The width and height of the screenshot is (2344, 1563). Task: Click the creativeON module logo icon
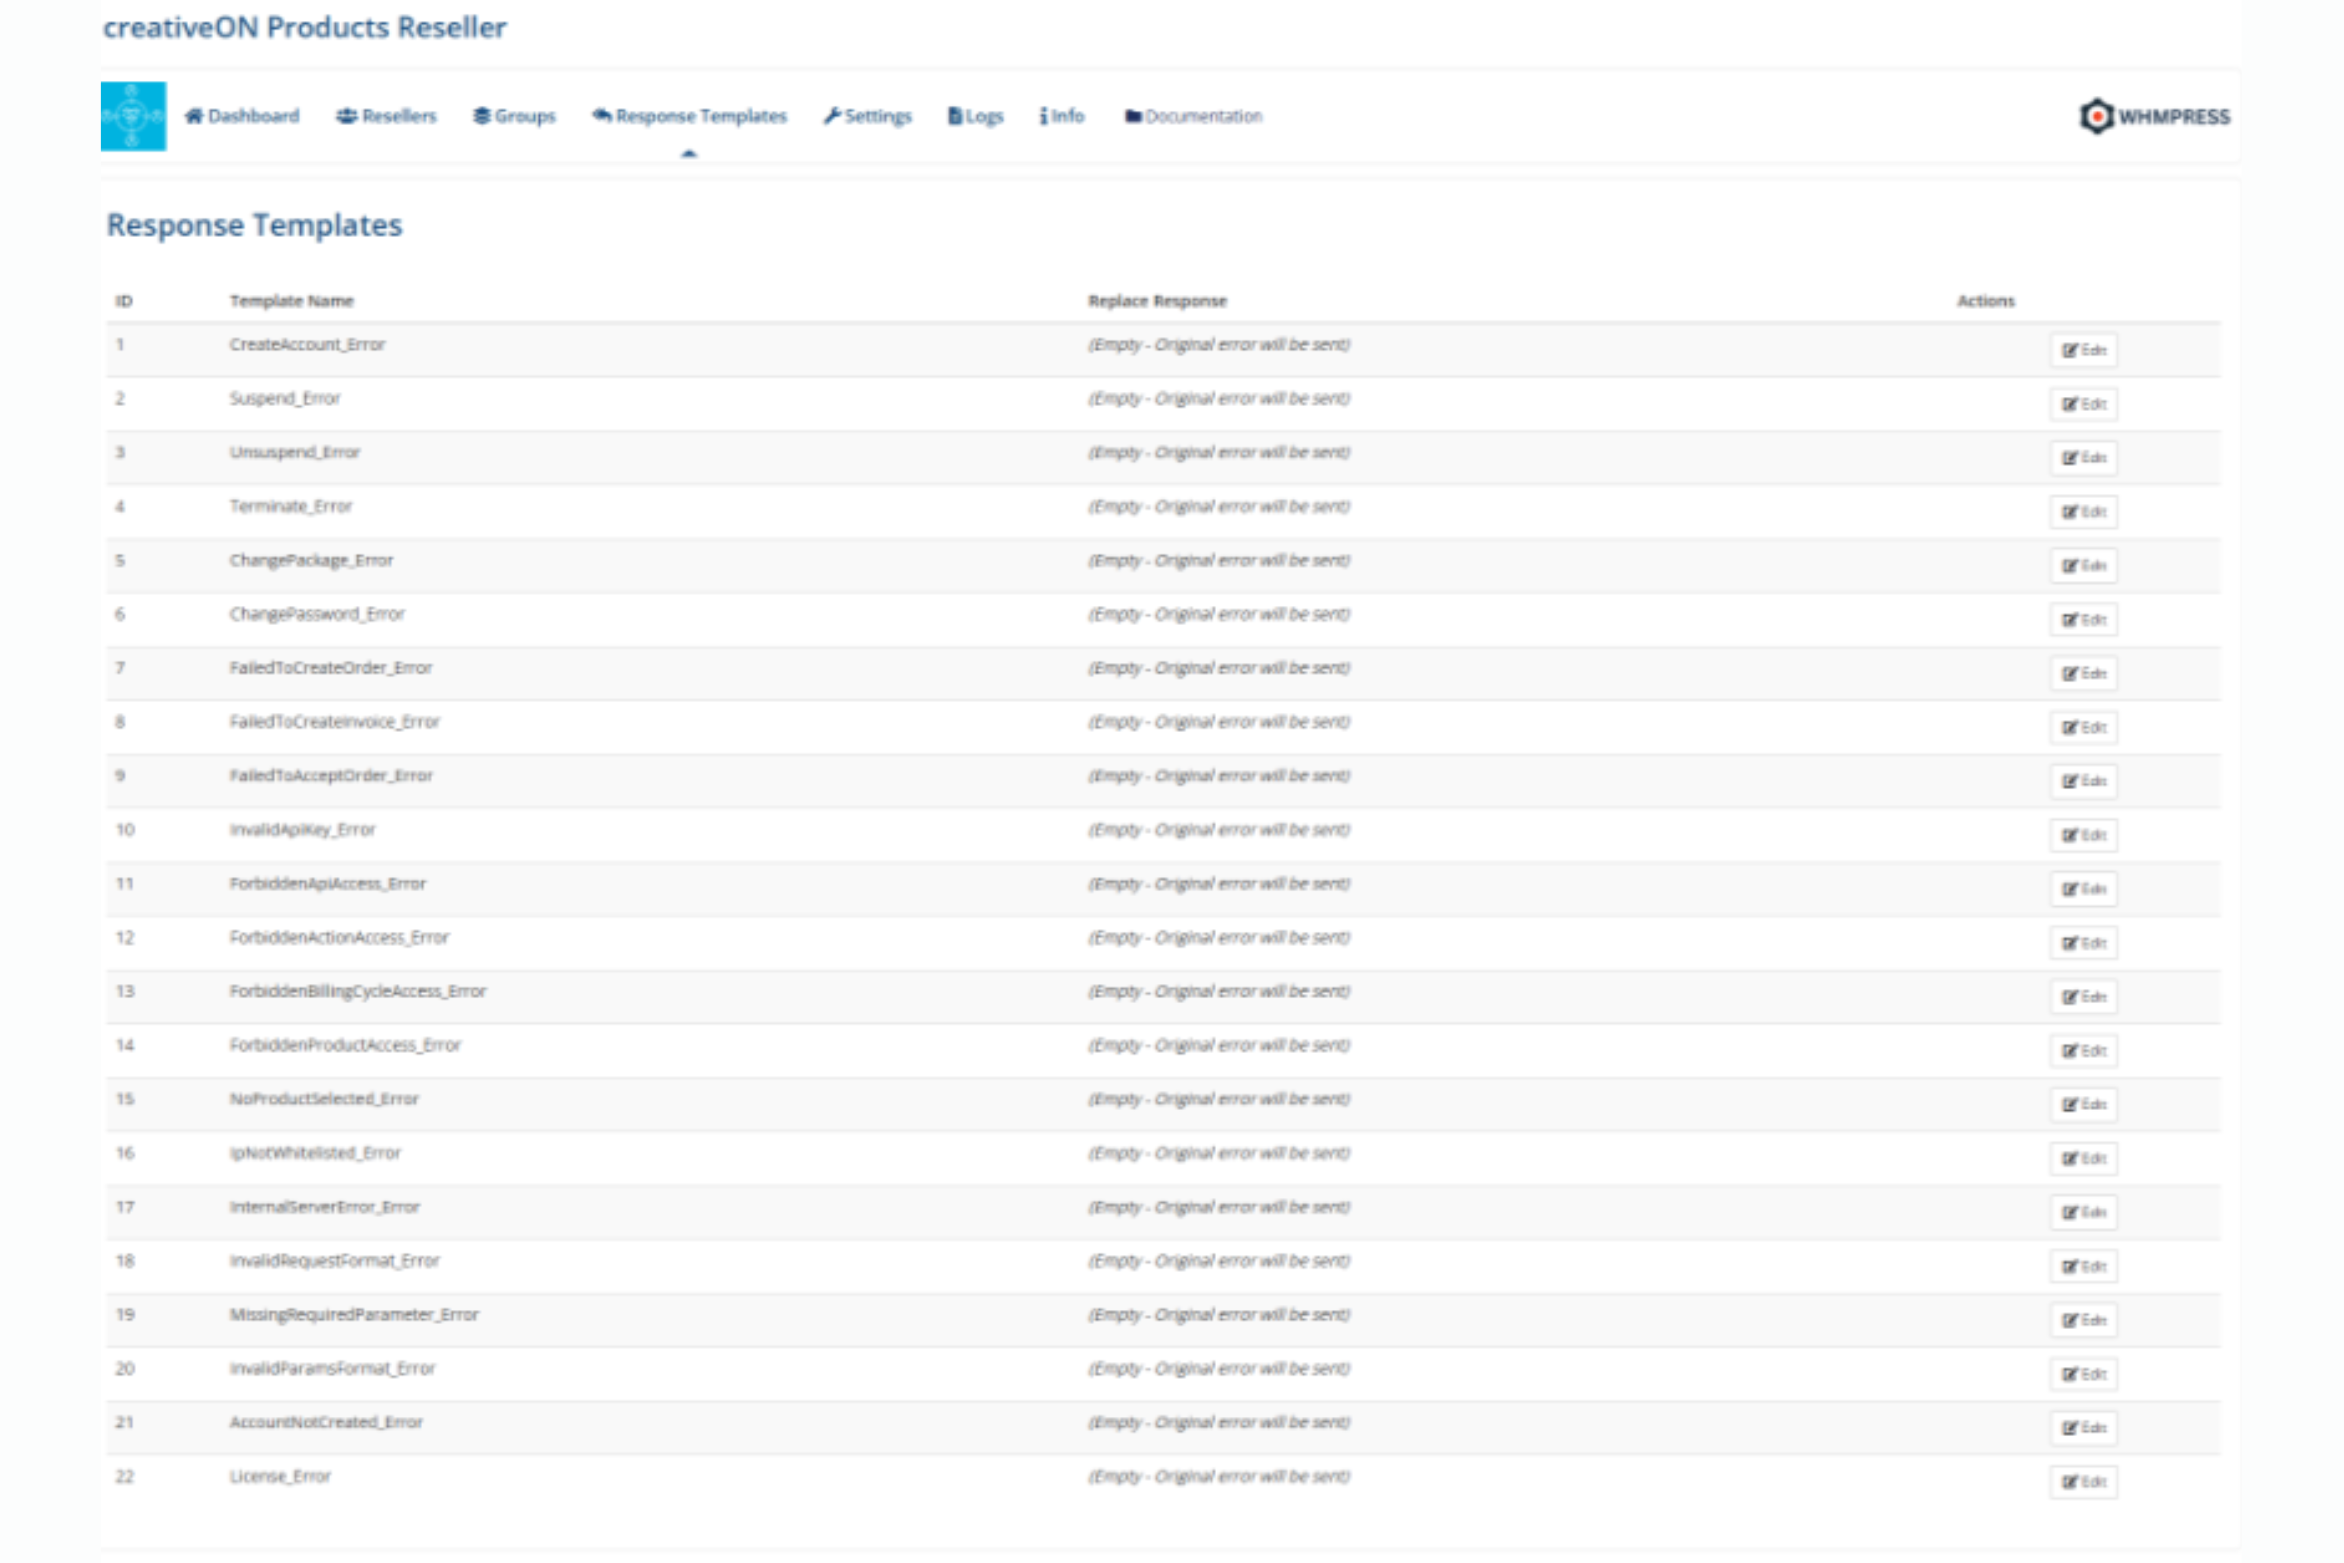click(x=133, y=116)
